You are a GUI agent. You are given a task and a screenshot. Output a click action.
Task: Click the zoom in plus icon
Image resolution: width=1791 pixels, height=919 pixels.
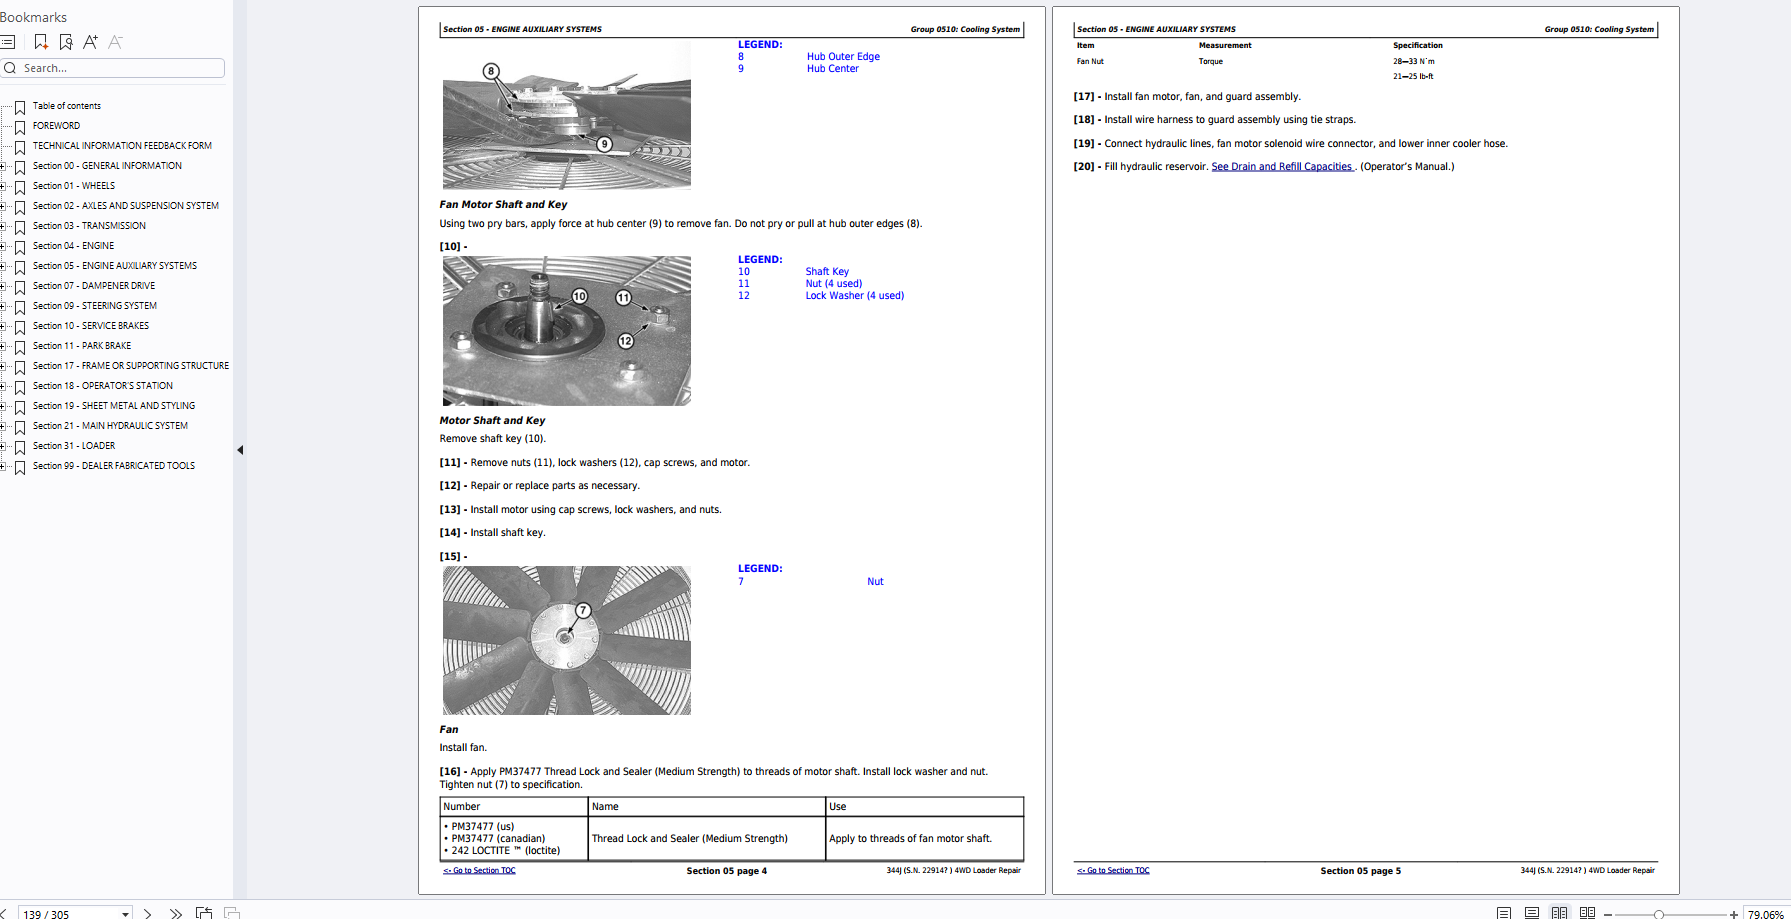click(x=1734, y=914)
